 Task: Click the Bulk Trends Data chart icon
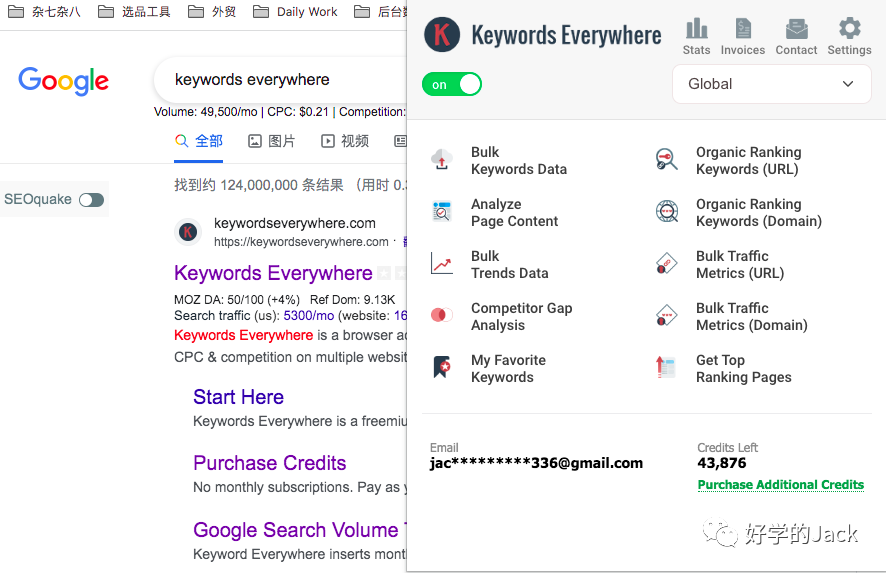pyautogui.click(x=441, y=264)
